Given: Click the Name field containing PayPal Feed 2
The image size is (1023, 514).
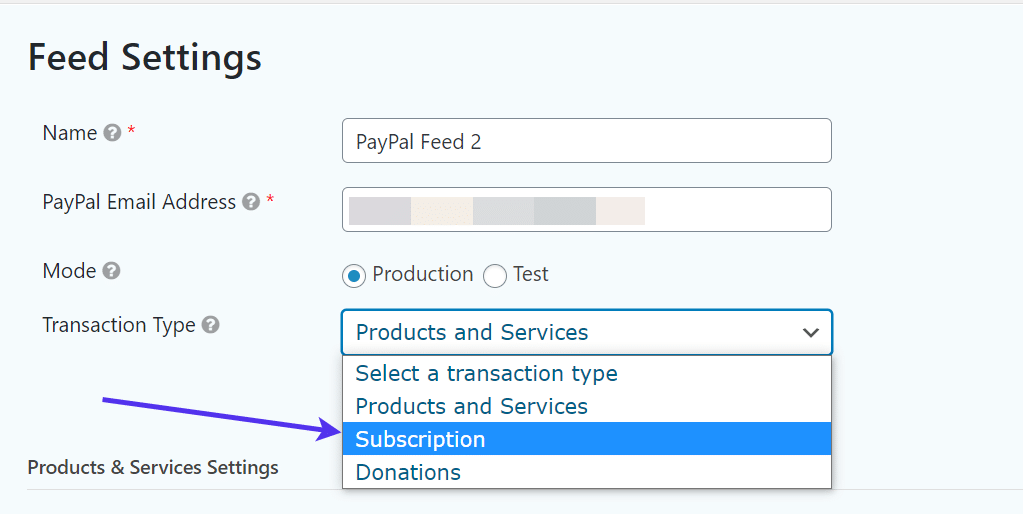Looking at the screenshot, I should [x=586, y=141].
